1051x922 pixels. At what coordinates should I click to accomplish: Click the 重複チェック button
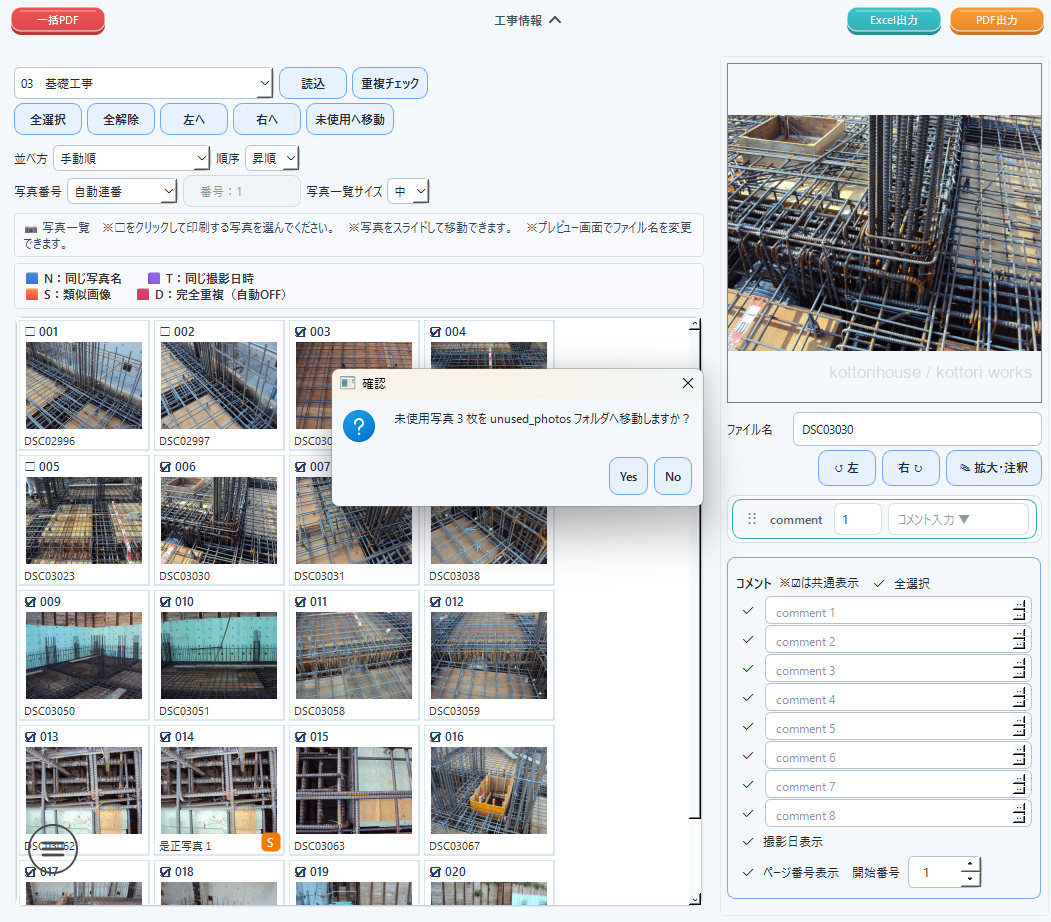coord(389,83)
